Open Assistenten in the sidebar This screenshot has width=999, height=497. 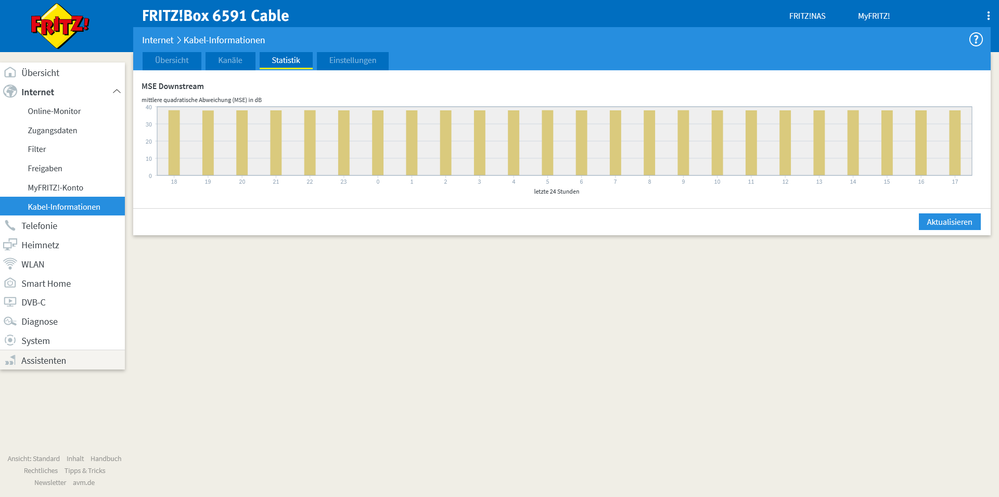[x=62, y=361]
